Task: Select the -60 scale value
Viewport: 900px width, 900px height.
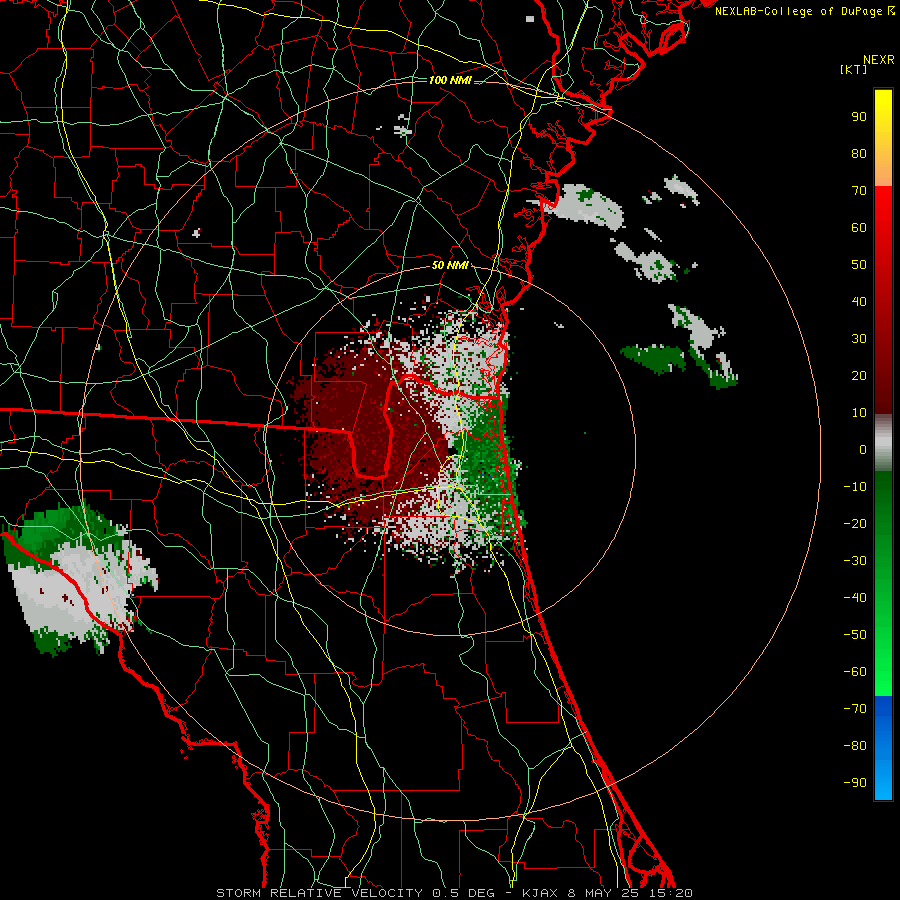Action: click(x=855, y=672)
